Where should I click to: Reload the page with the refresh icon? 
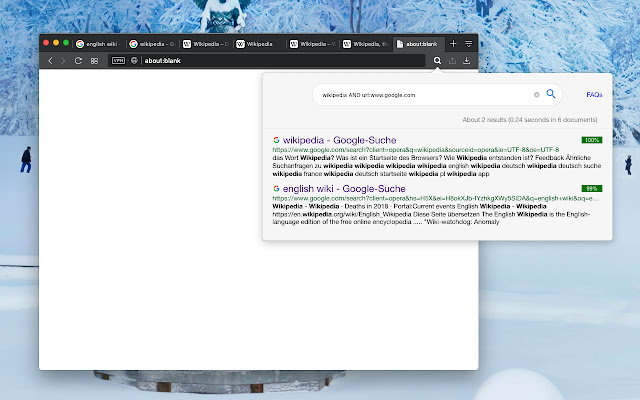point(78,61)
